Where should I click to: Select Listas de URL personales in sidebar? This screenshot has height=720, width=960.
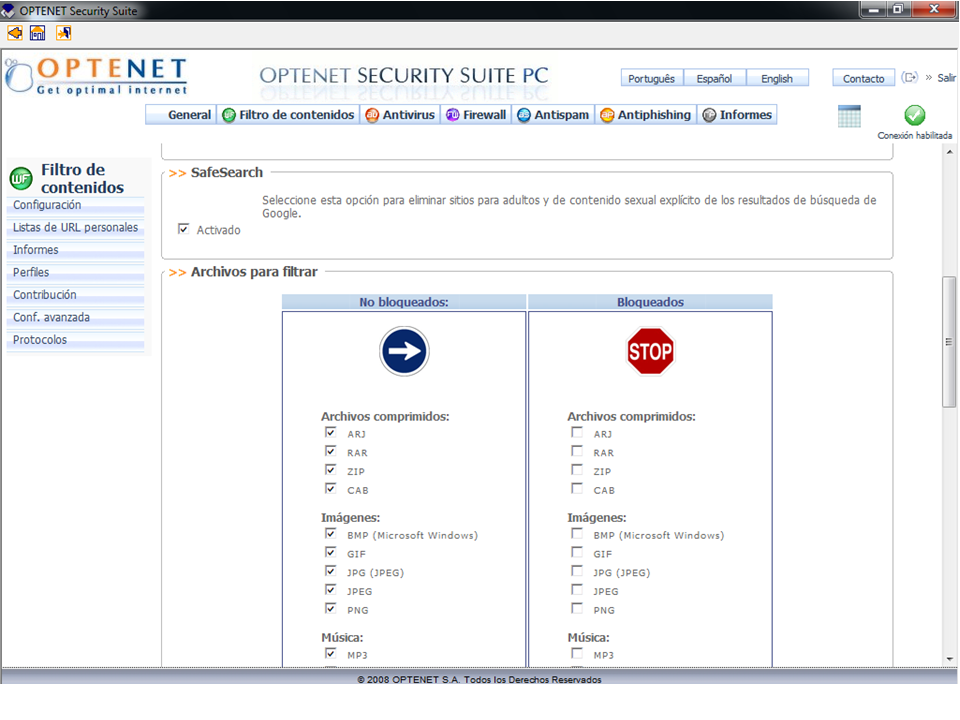[75, 228]
